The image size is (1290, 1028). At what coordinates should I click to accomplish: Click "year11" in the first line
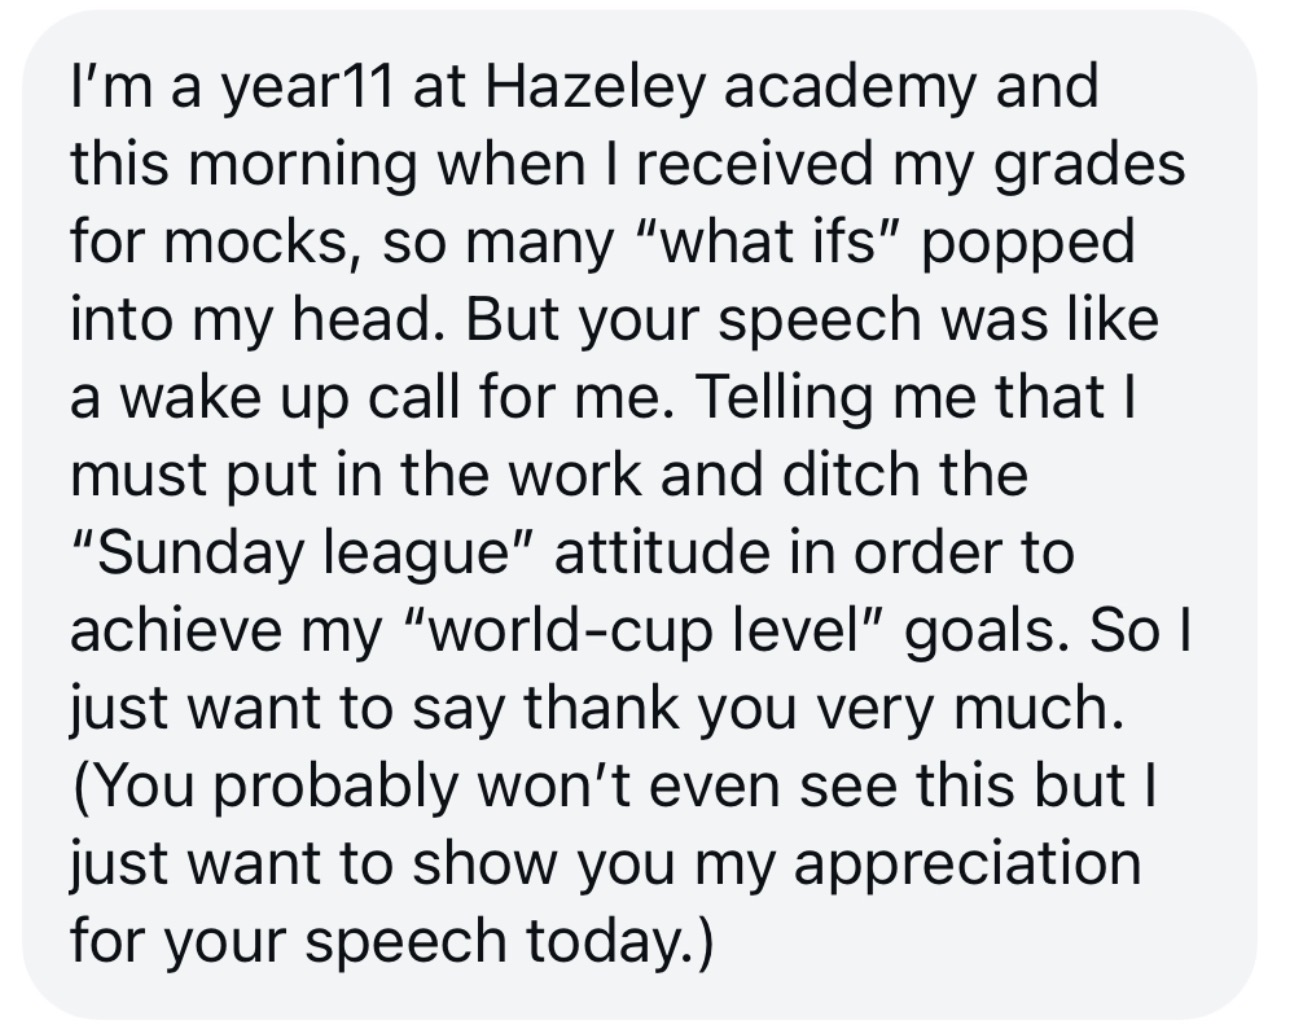[x=304, y=88]
